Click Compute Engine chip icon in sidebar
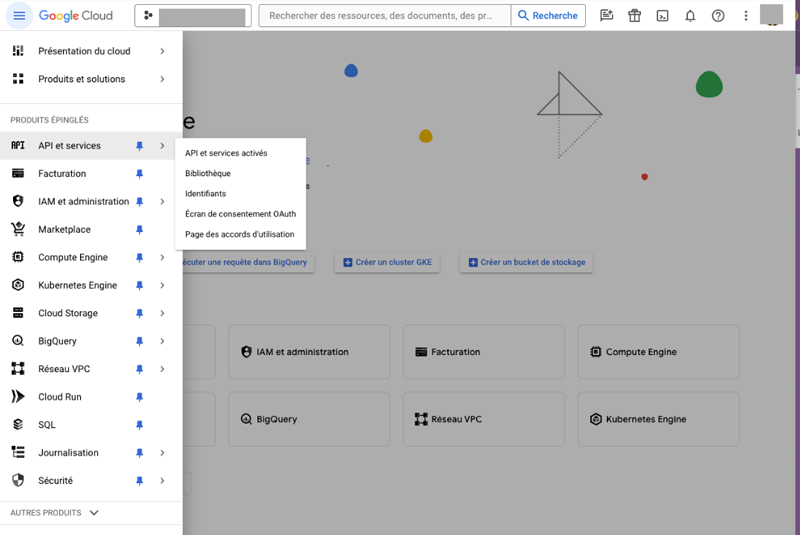 [x=18, y=257]
